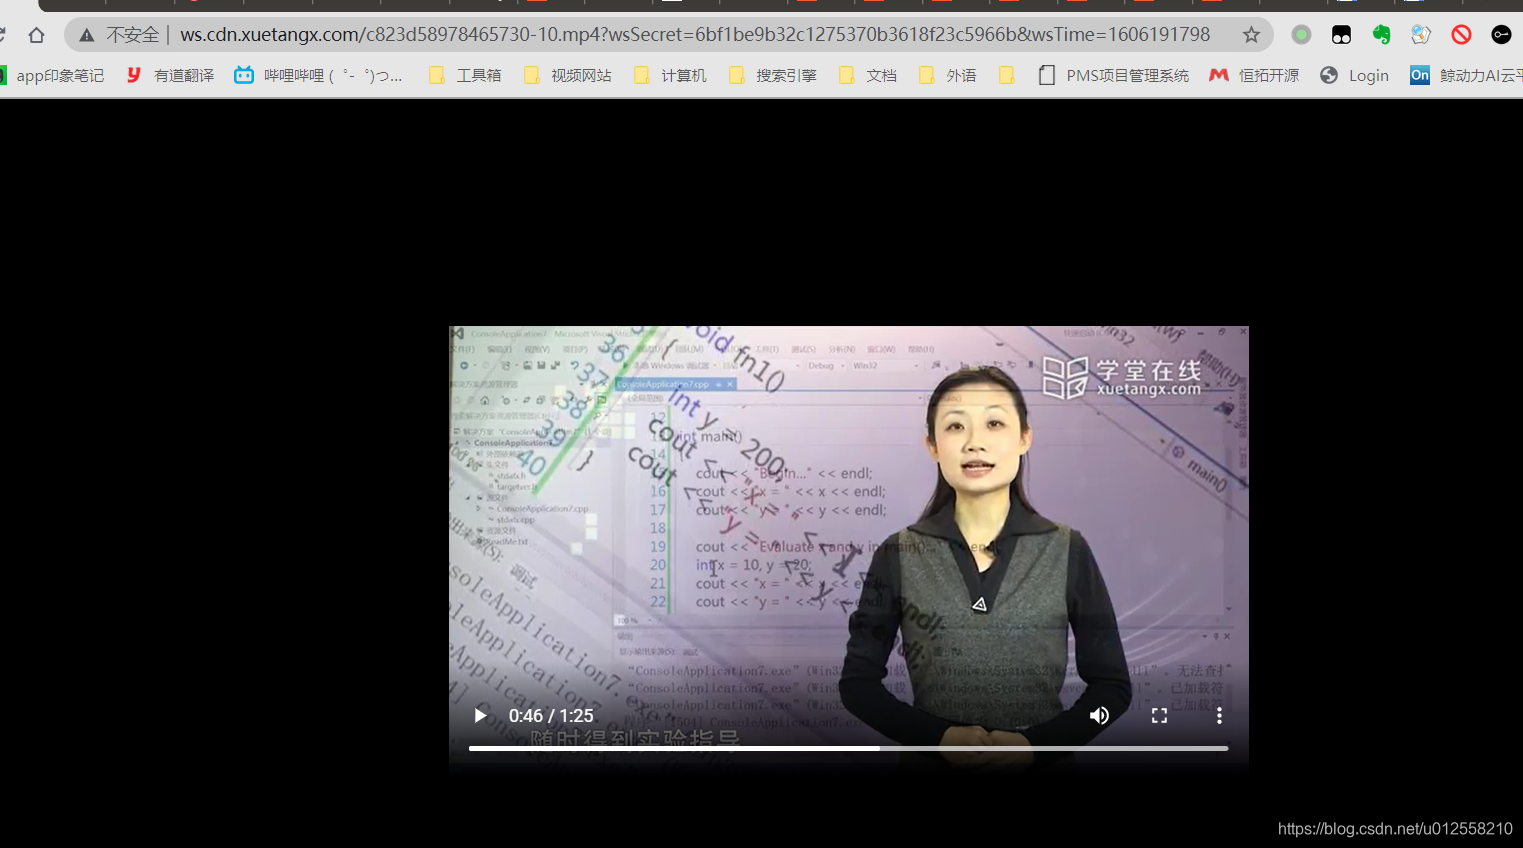
Task: Bookmark this page with star icon
Action: point(1251,35)
